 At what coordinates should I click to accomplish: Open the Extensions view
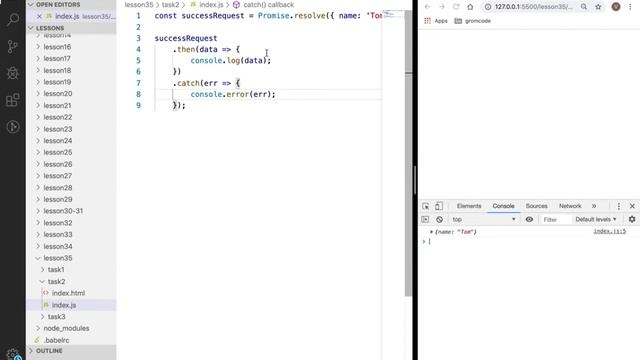coord(13,100)
